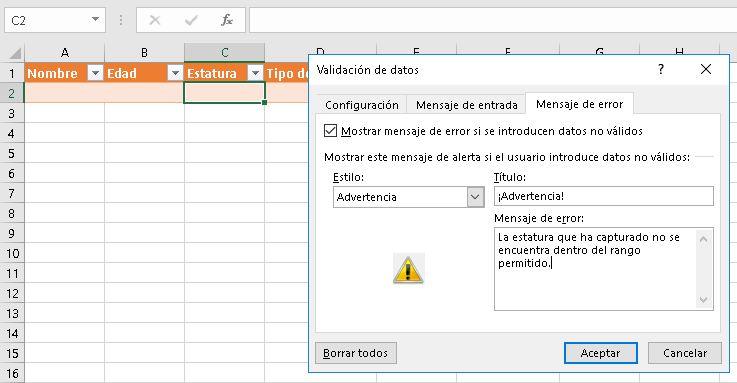Open the Nombre column filter dropdown
This screenshot has height=383, width=737.
tap(95, 73)
